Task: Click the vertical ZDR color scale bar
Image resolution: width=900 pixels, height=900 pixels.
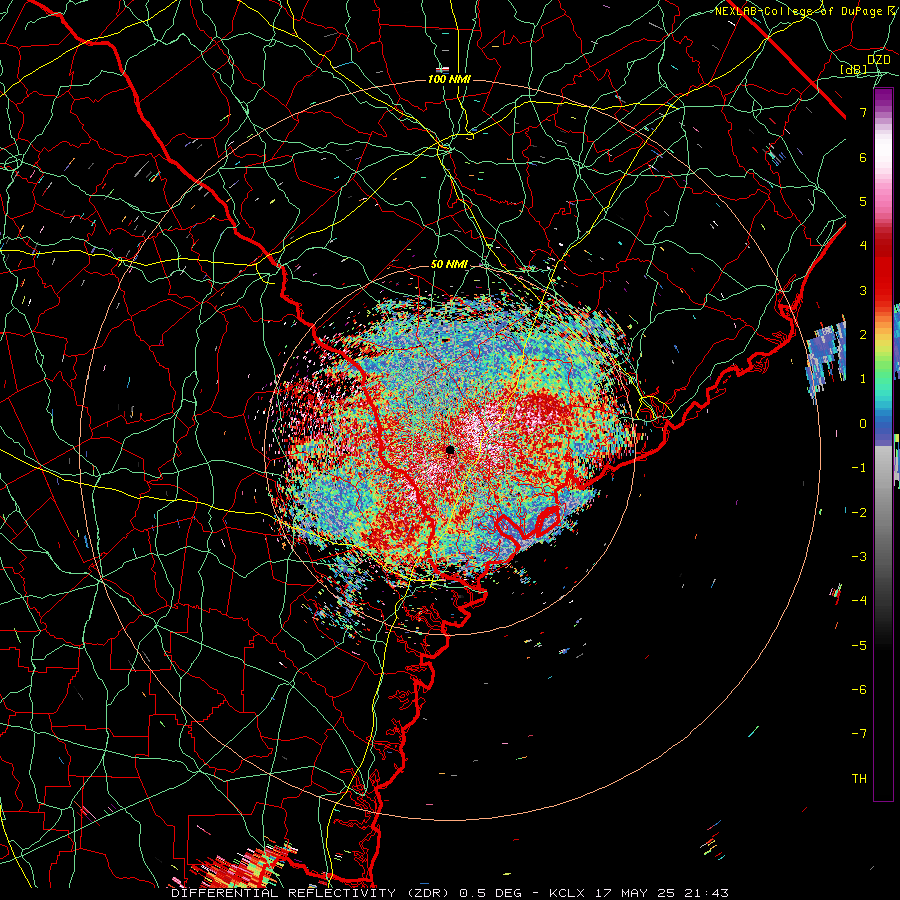Action: click(x=883, y=444)
